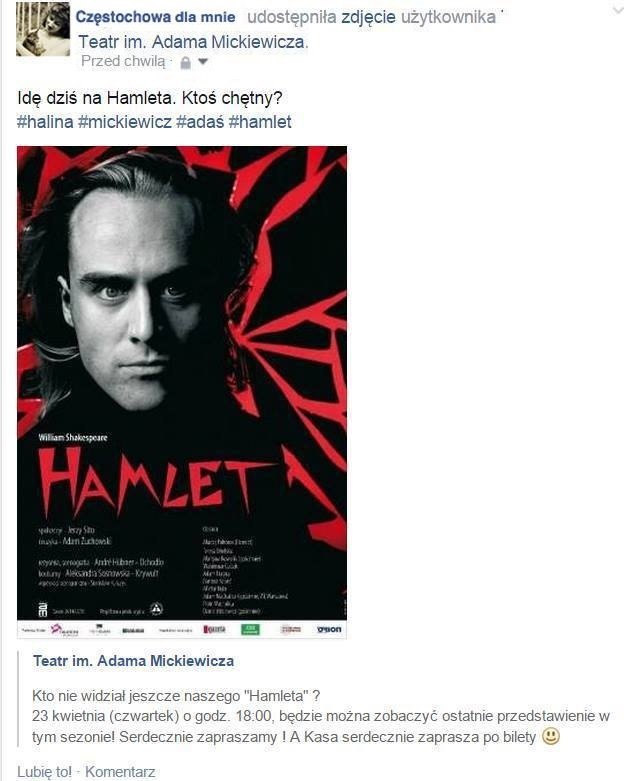Open Teatr im. Adama Mickiewicza below poster

133,661
